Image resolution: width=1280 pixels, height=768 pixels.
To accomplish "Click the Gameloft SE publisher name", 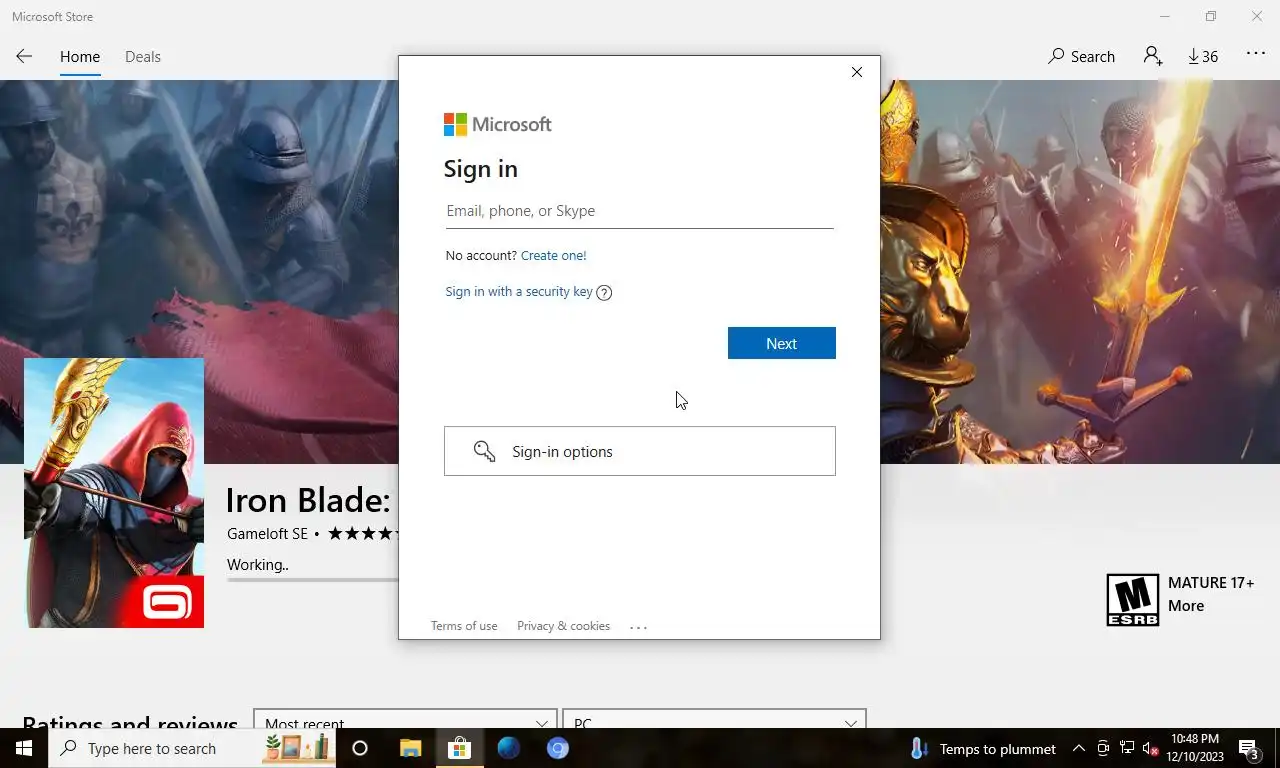I will click(267, 534).
